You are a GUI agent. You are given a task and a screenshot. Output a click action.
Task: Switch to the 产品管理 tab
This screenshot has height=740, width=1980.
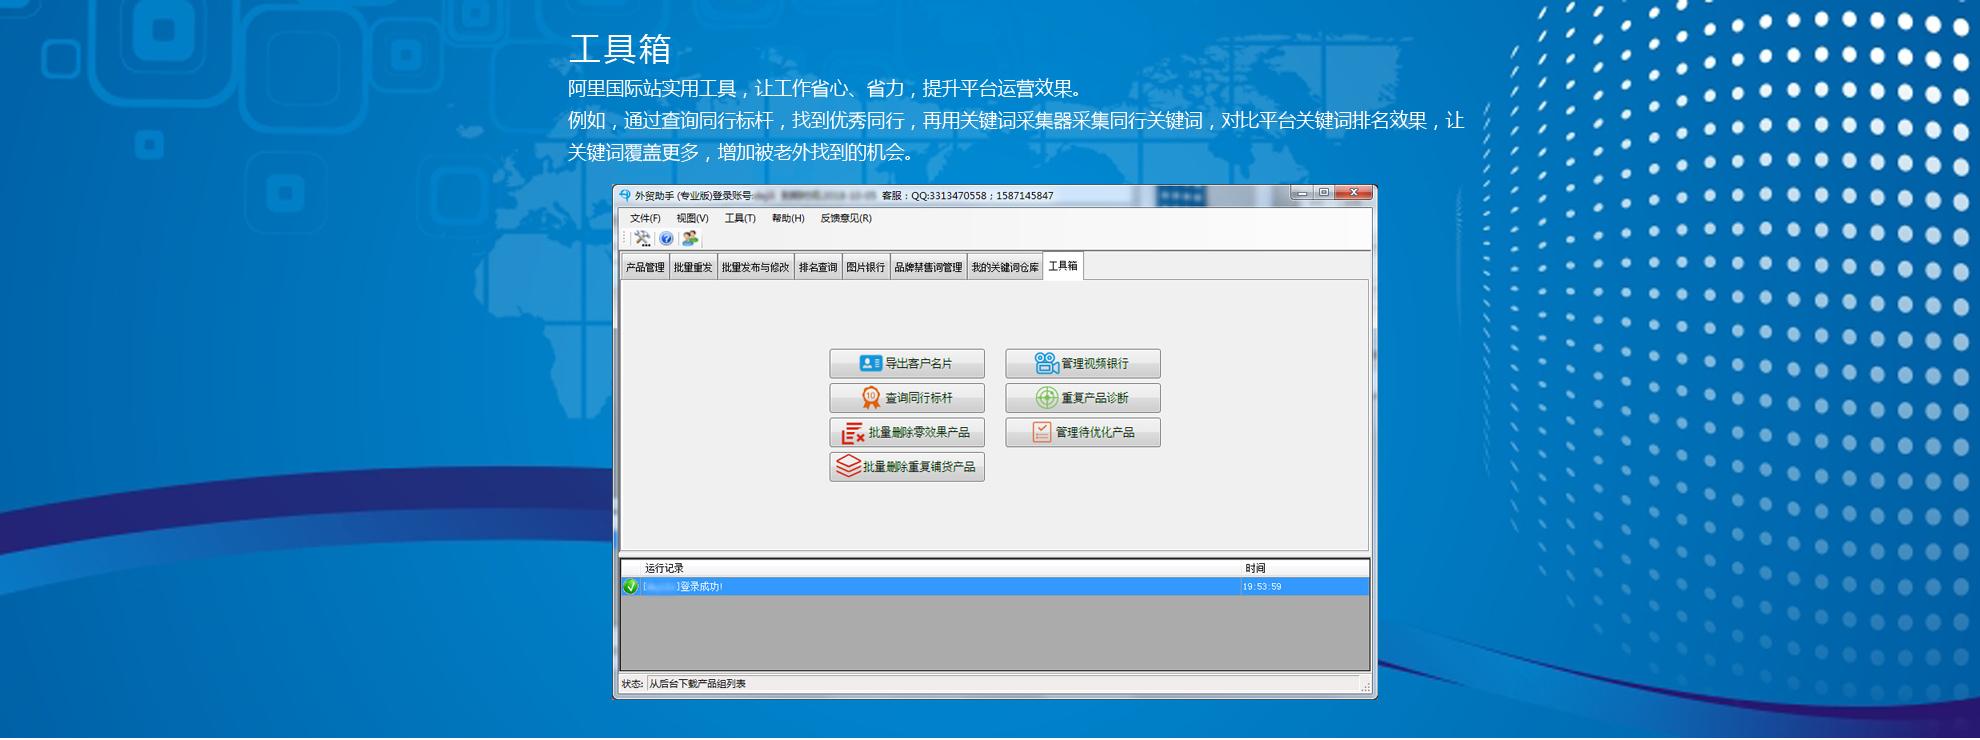(x=645, y=267)
